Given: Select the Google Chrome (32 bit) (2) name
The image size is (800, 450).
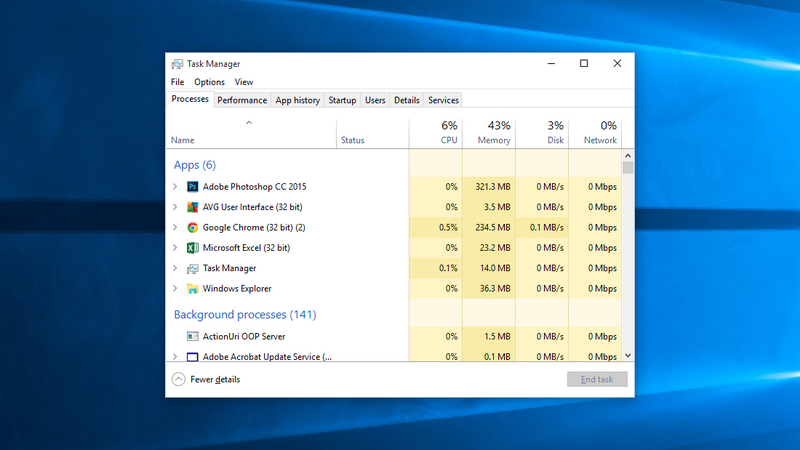Looking at the screenshot, I should point(254,228).
